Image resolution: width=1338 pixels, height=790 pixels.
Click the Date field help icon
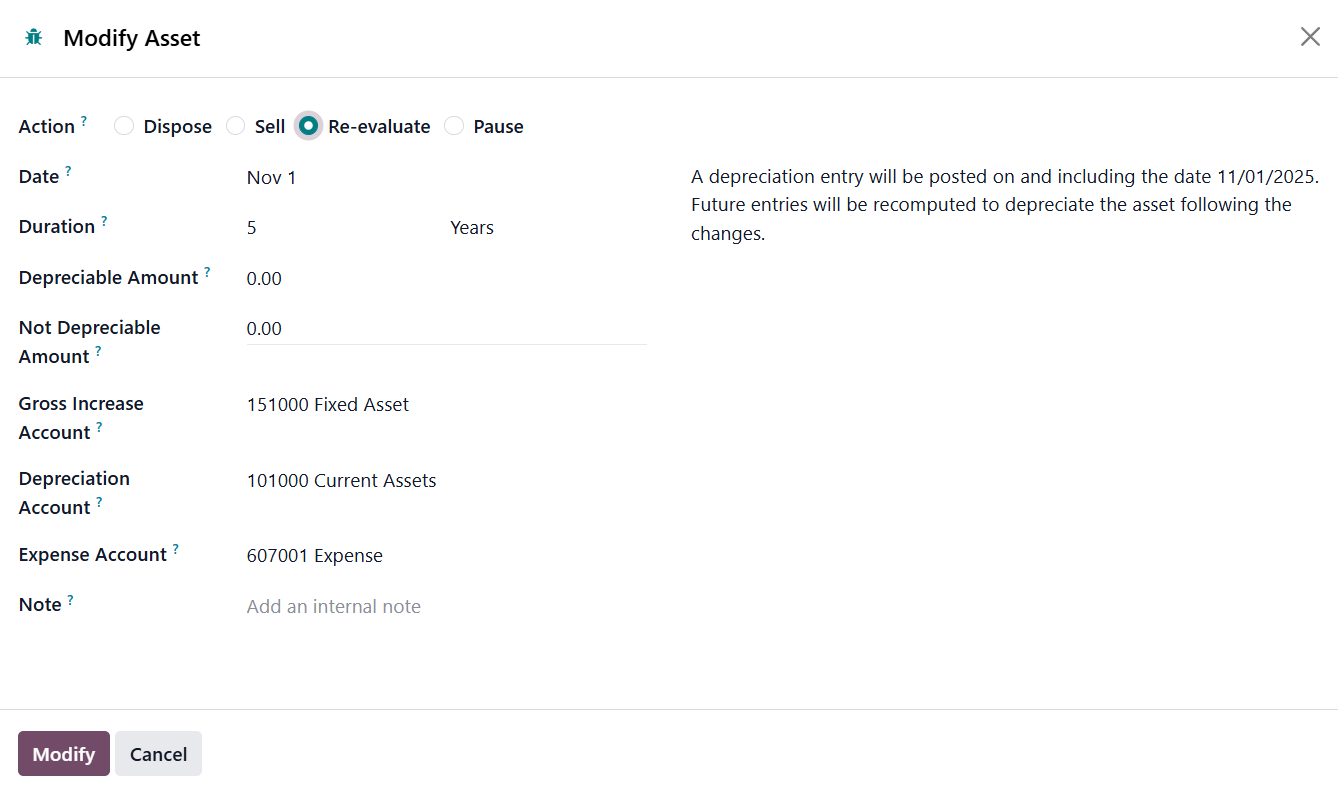coord(68,171)
